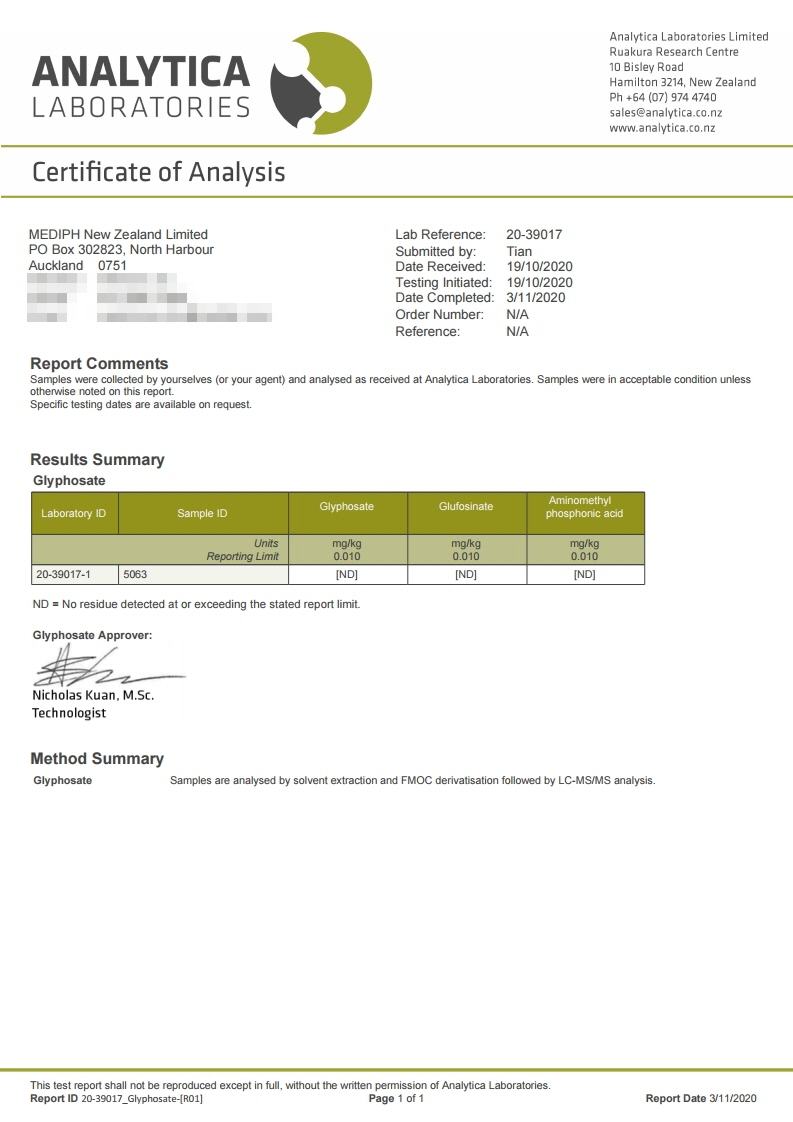Select the Lab Reference number 20-39017
Screen dimensions: 793x1122
534,235
